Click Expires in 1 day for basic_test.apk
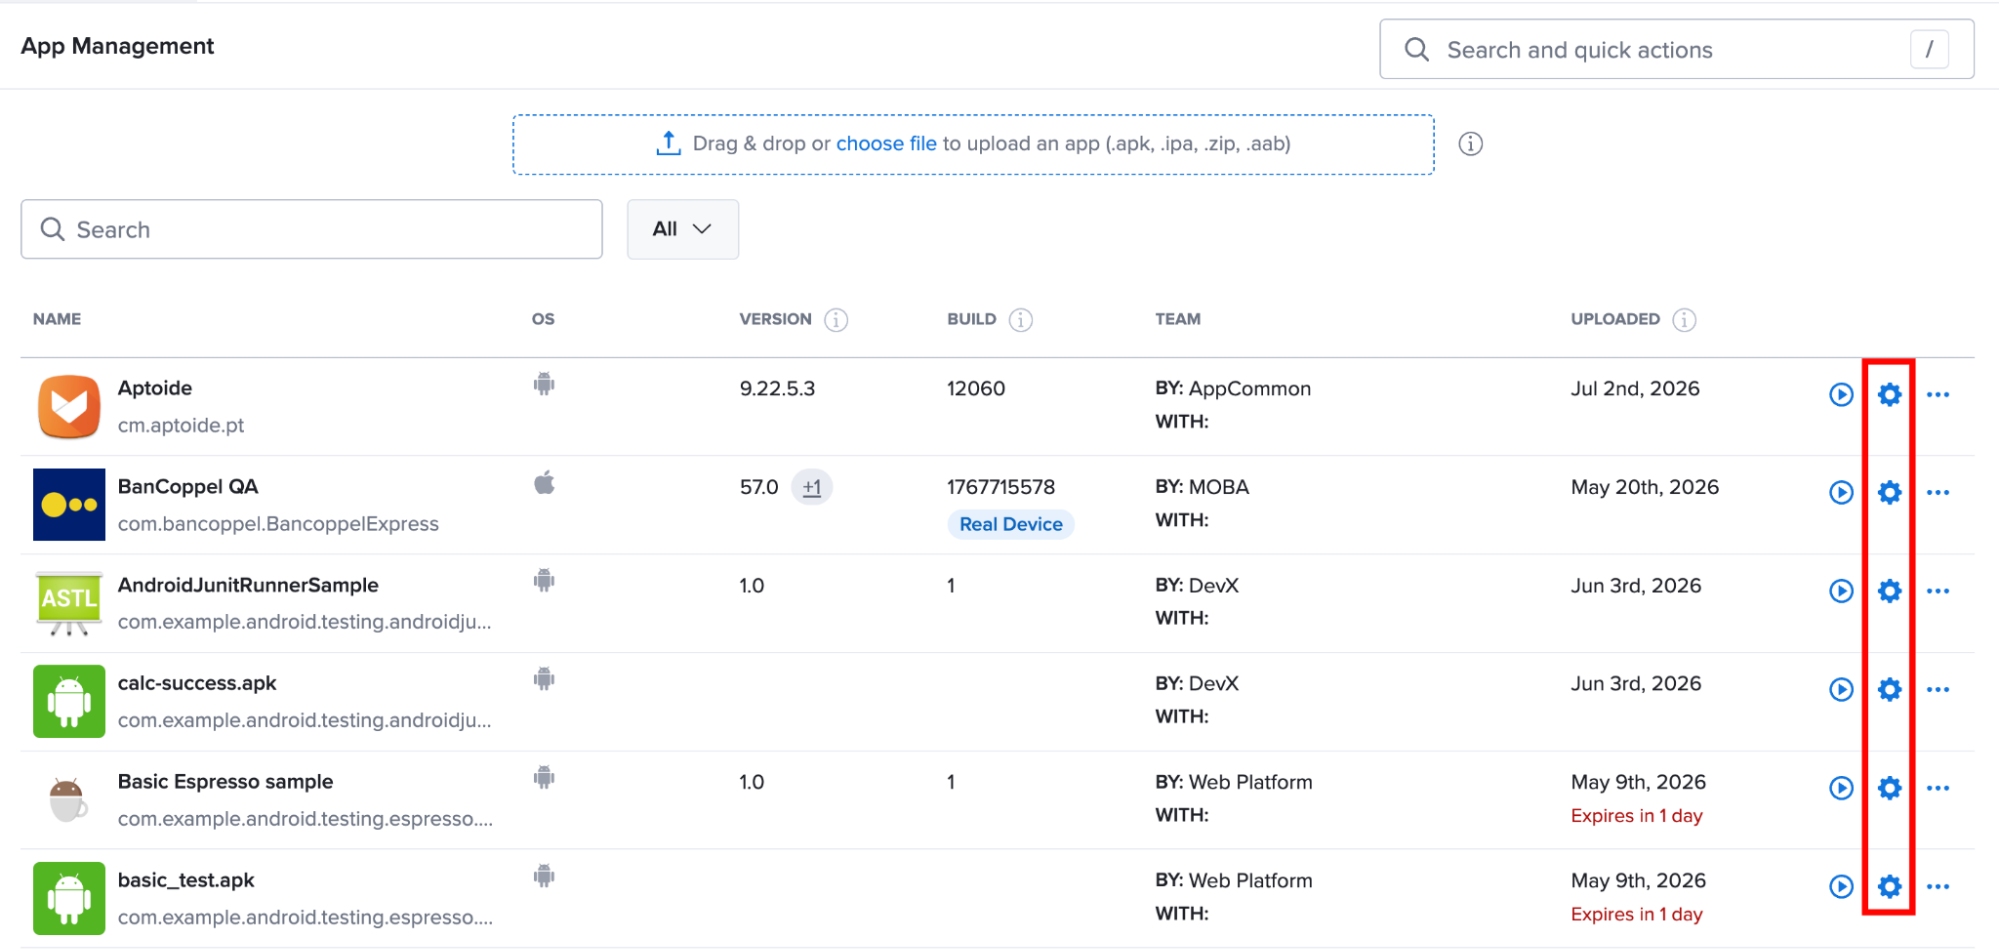1999x949 pixels. tap(1636, 914)
